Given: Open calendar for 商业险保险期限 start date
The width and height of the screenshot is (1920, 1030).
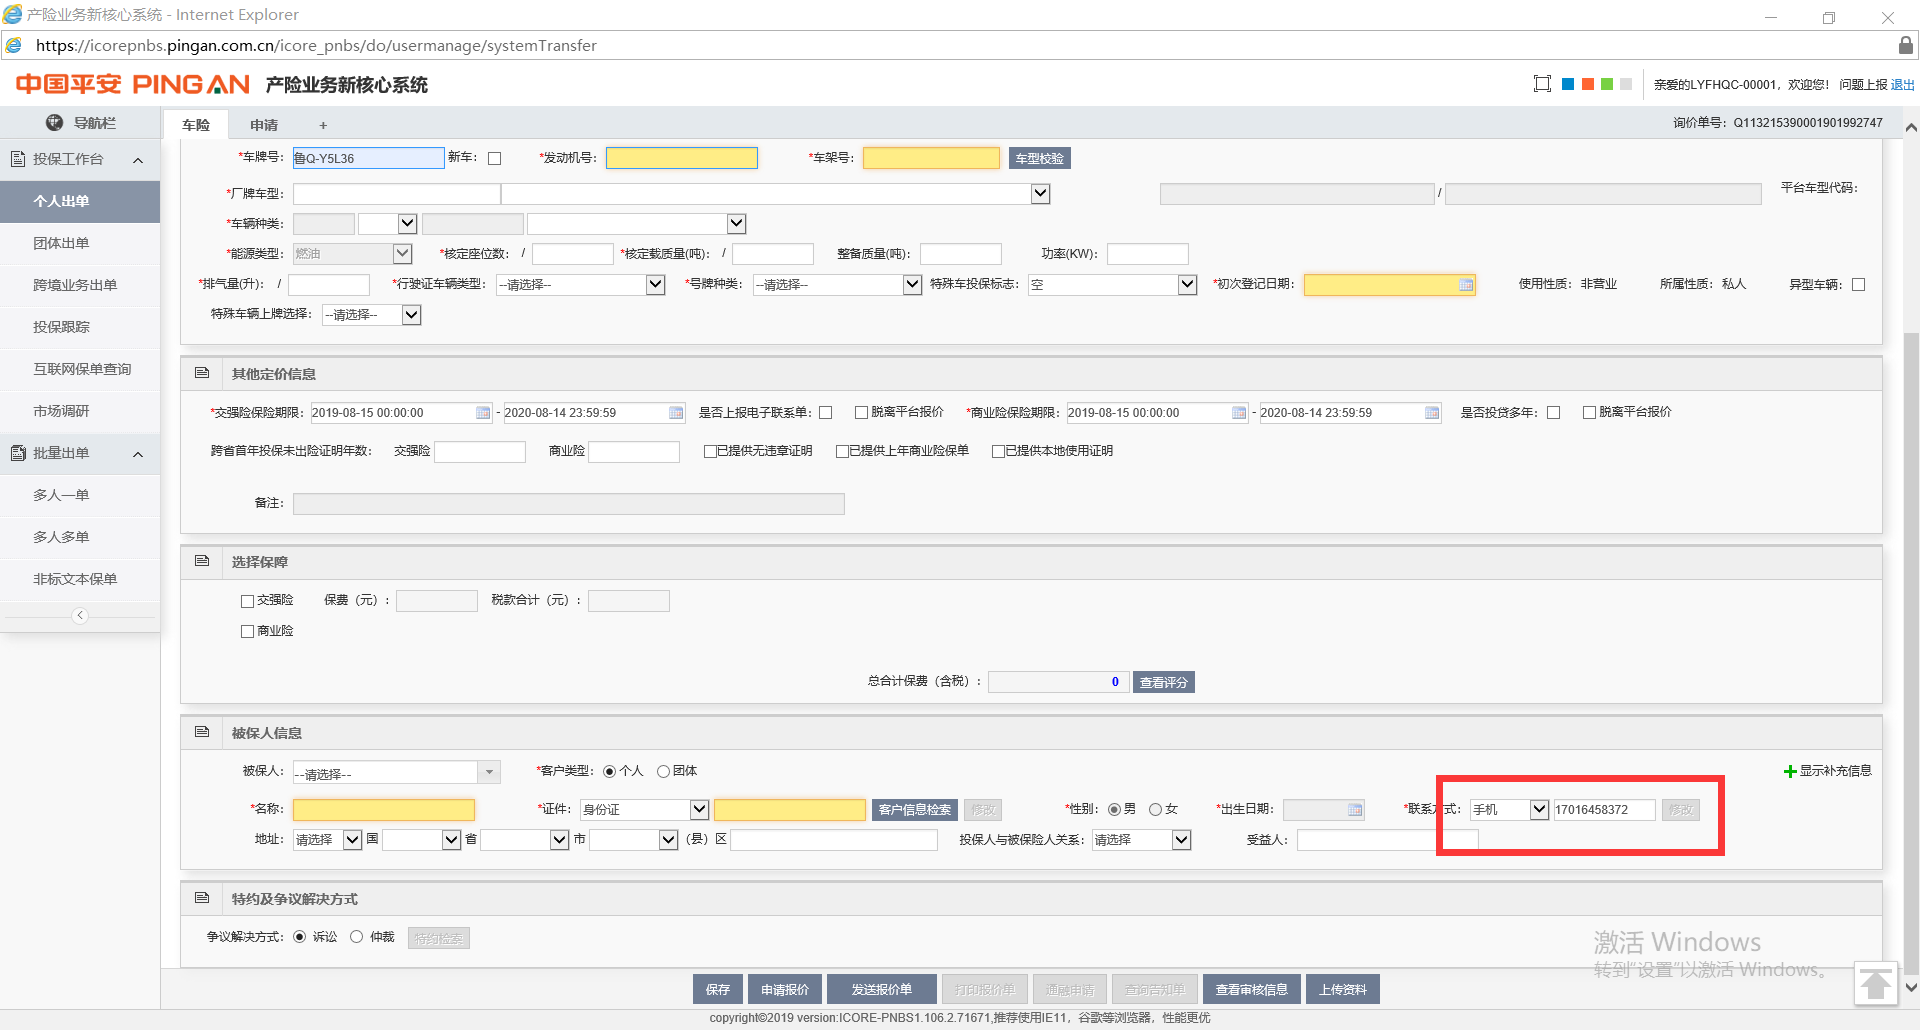Looking at the screenshot, I should tap(1239, 413).
